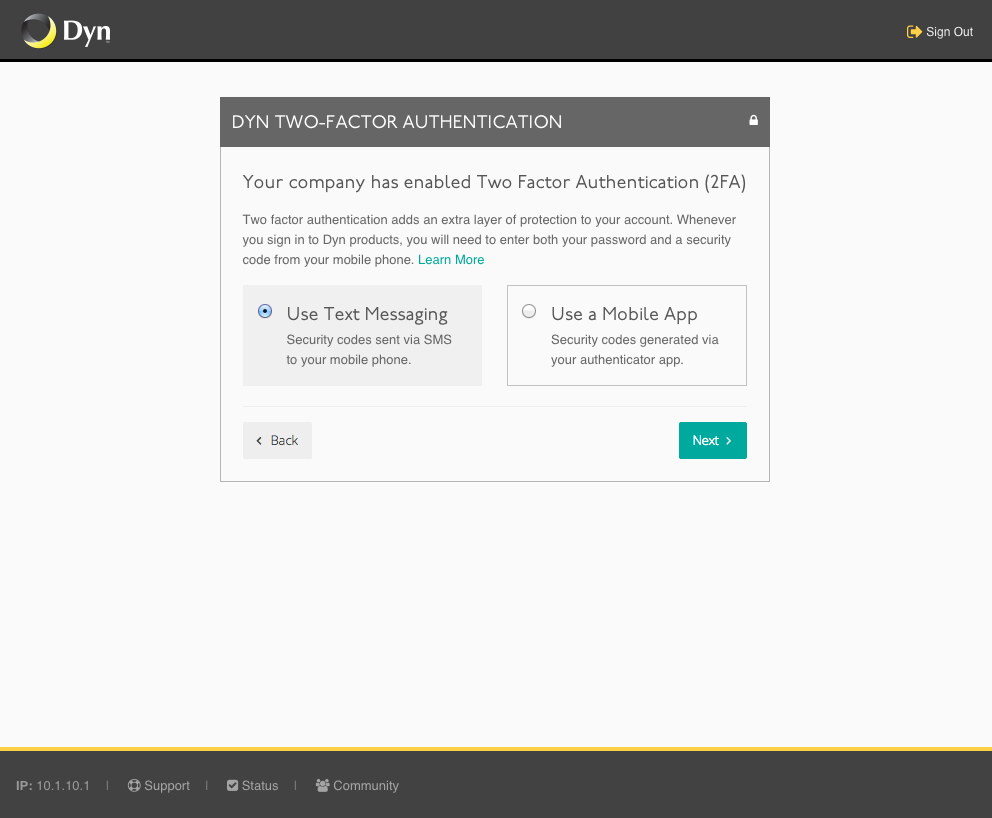Screen dimensions: 992x818
Task: Click the 'Your company has enabled' heading
Action: 494,182
